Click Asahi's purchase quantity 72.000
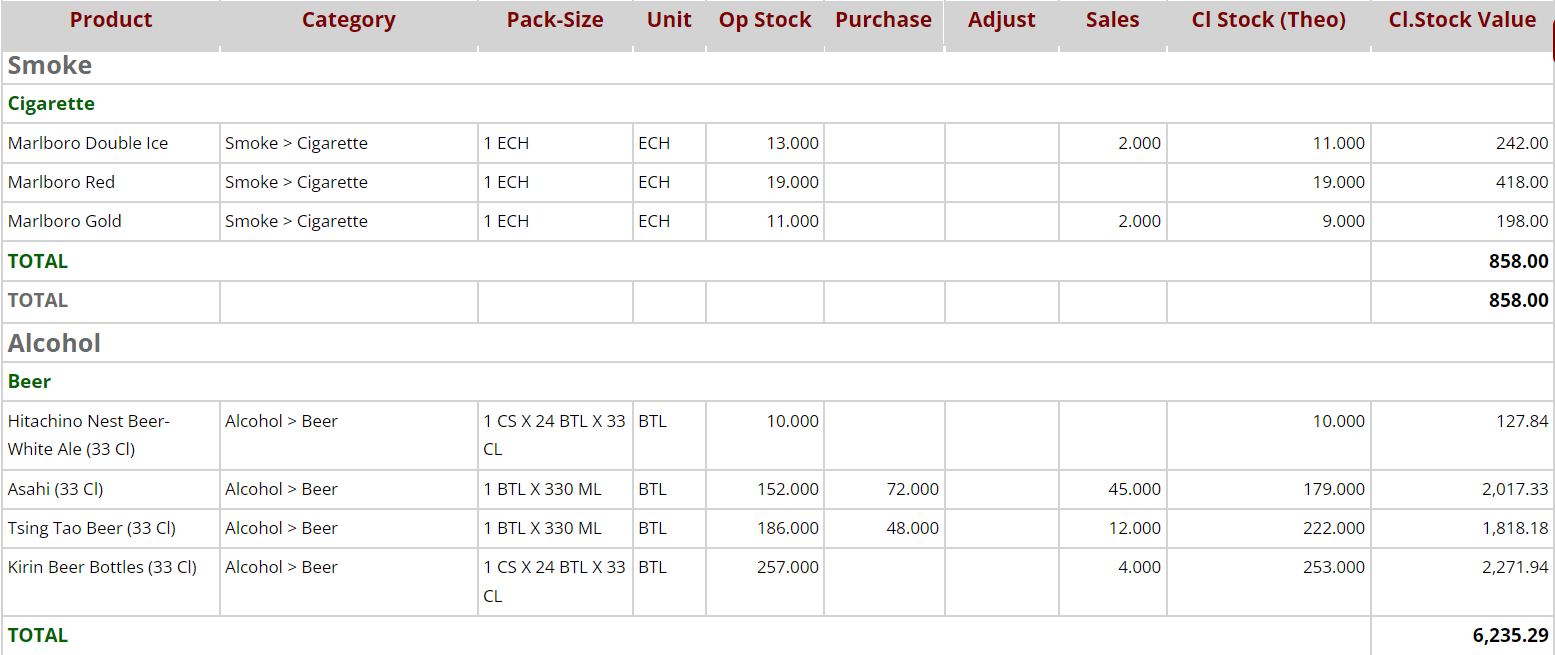The image size is (1555, 655). pyautogui.click(x=912, y=489)
